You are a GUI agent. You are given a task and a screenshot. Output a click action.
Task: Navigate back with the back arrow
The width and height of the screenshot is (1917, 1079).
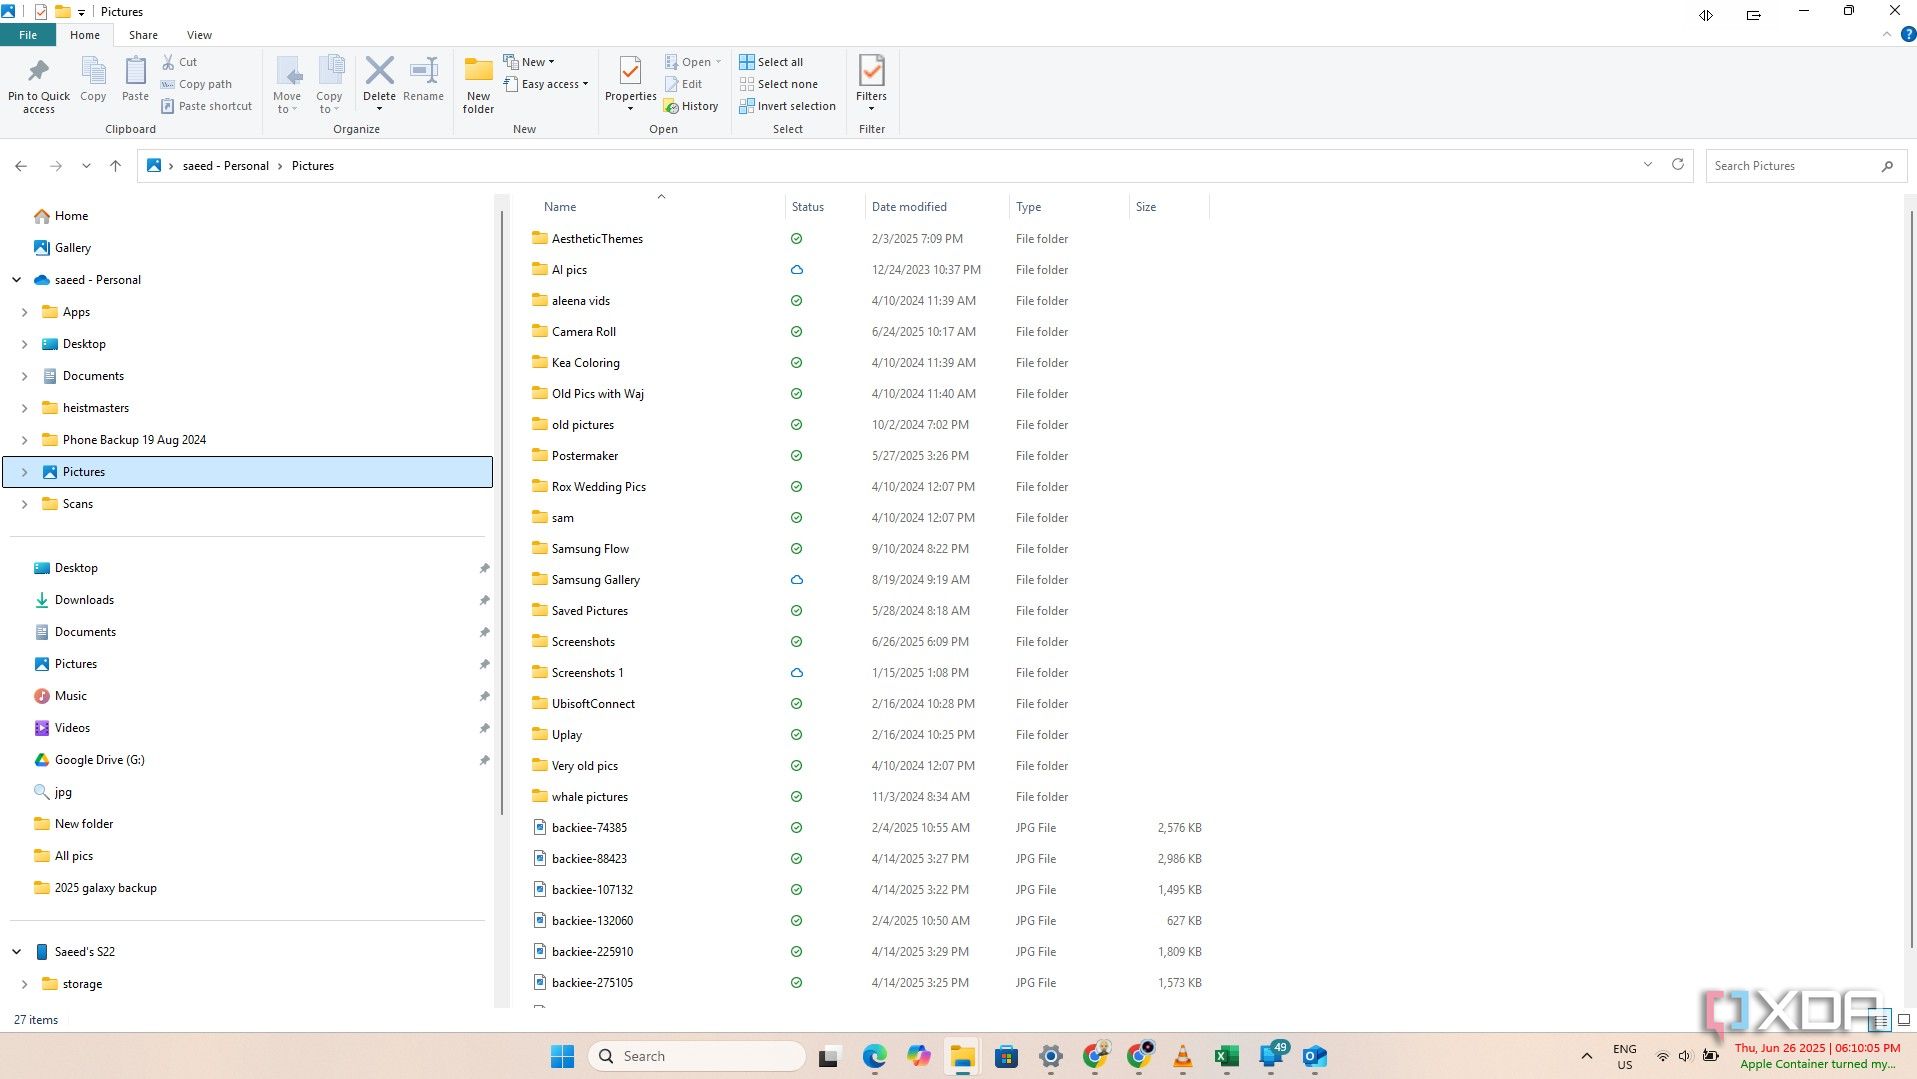tap(21, 166)
